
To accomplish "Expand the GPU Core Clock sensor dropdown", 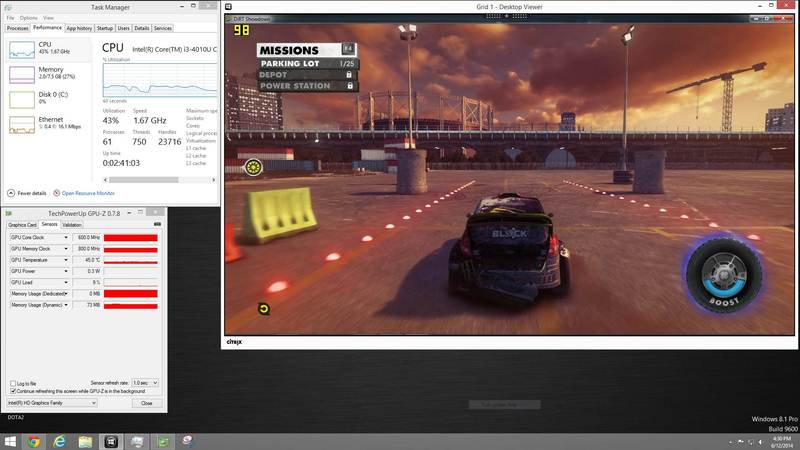I will tap(66, 237).
